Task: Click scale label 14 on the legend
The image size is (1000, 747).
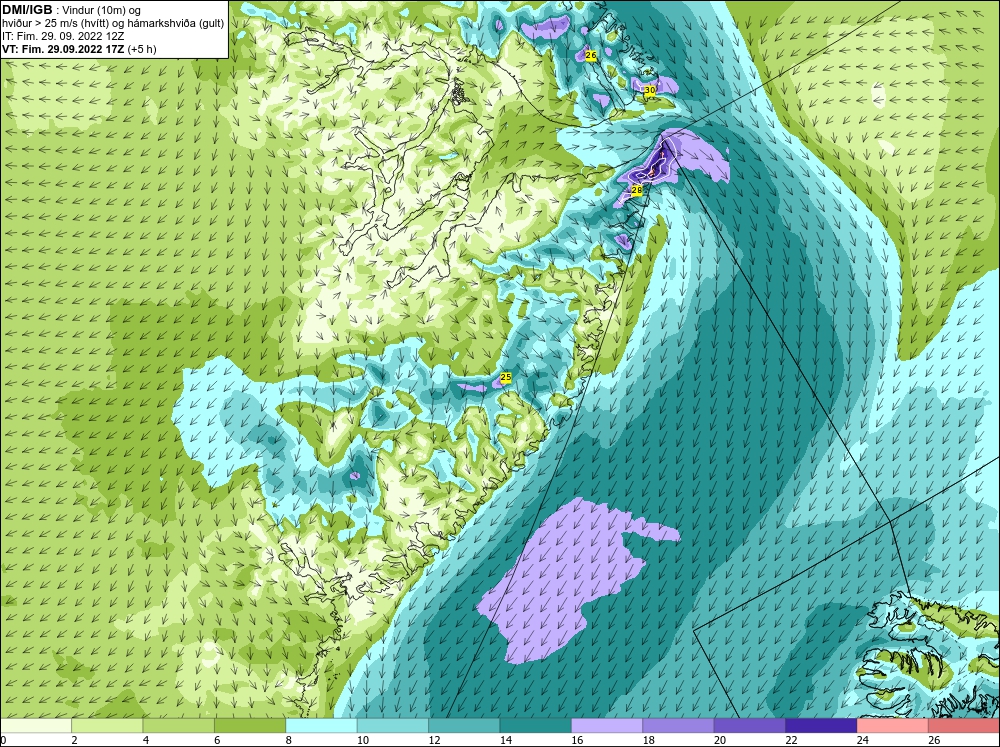Action: pyautogui.click(x=506, y=741)
